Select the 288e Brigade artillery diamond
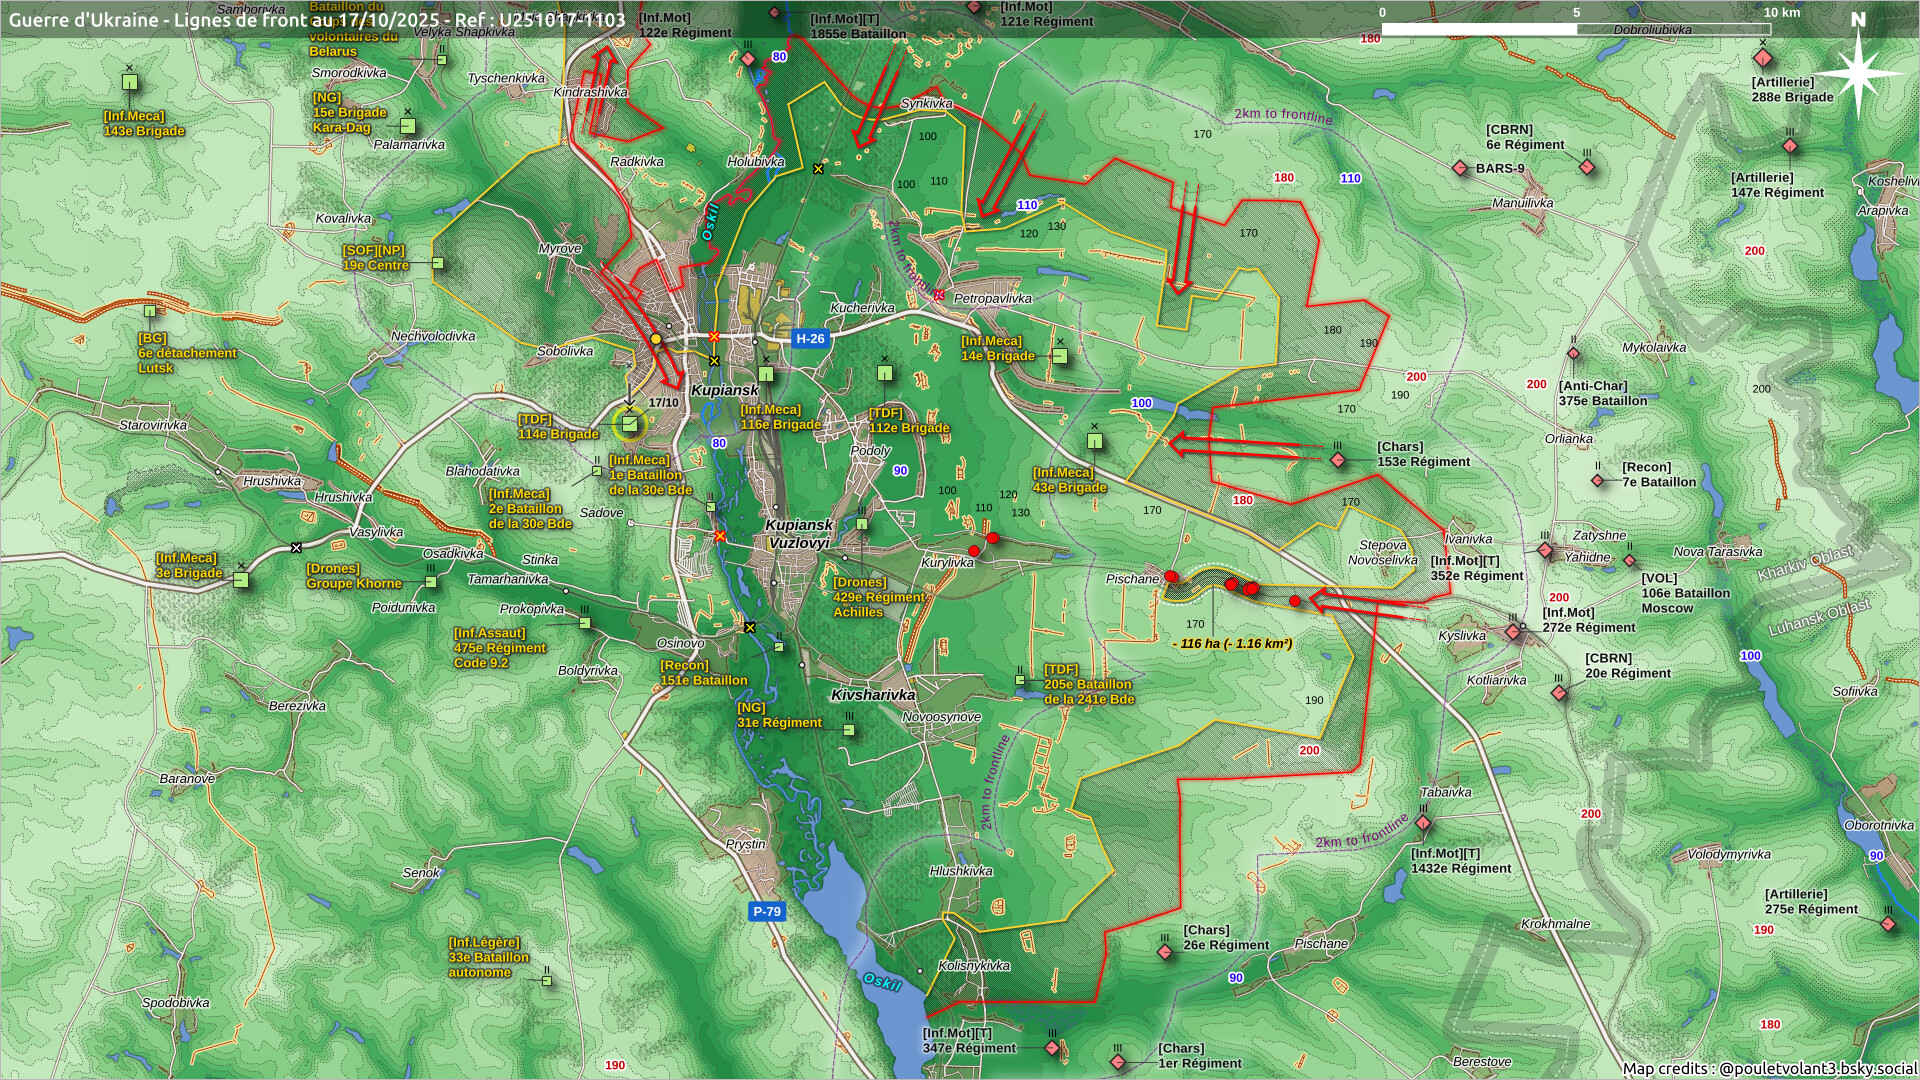 tap(1762, 59)
